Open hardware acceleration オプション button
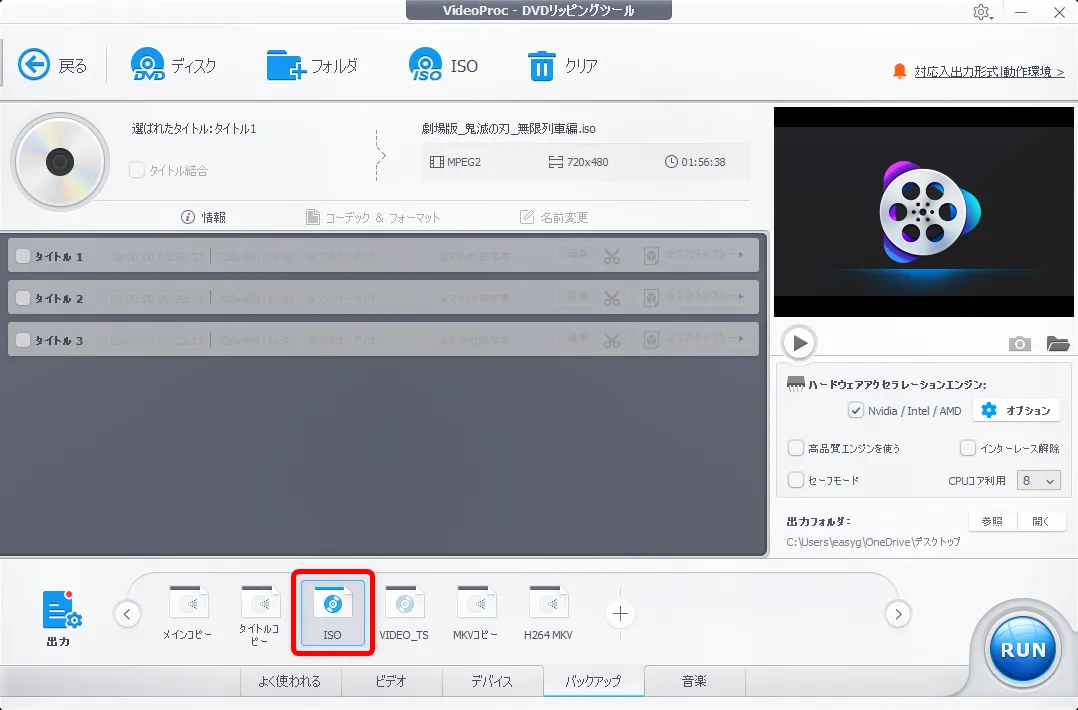Image resolution: width=1078 pixels, height=710 pixels. (x=1016, y=410)
